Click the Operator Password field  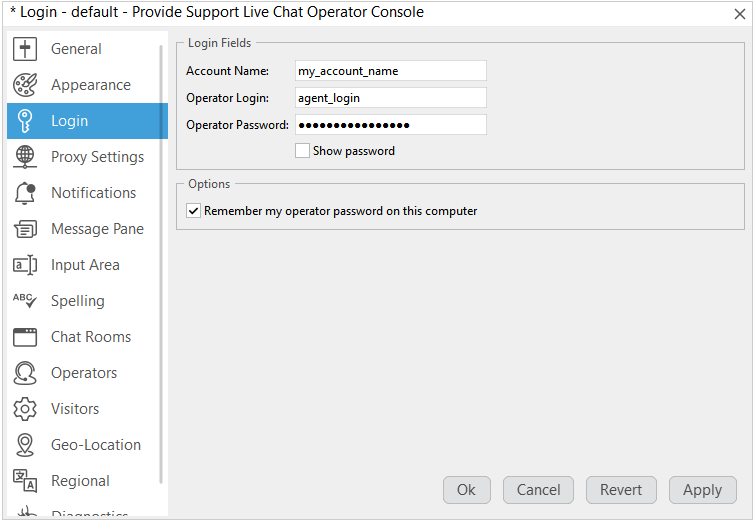click(391, 125)
